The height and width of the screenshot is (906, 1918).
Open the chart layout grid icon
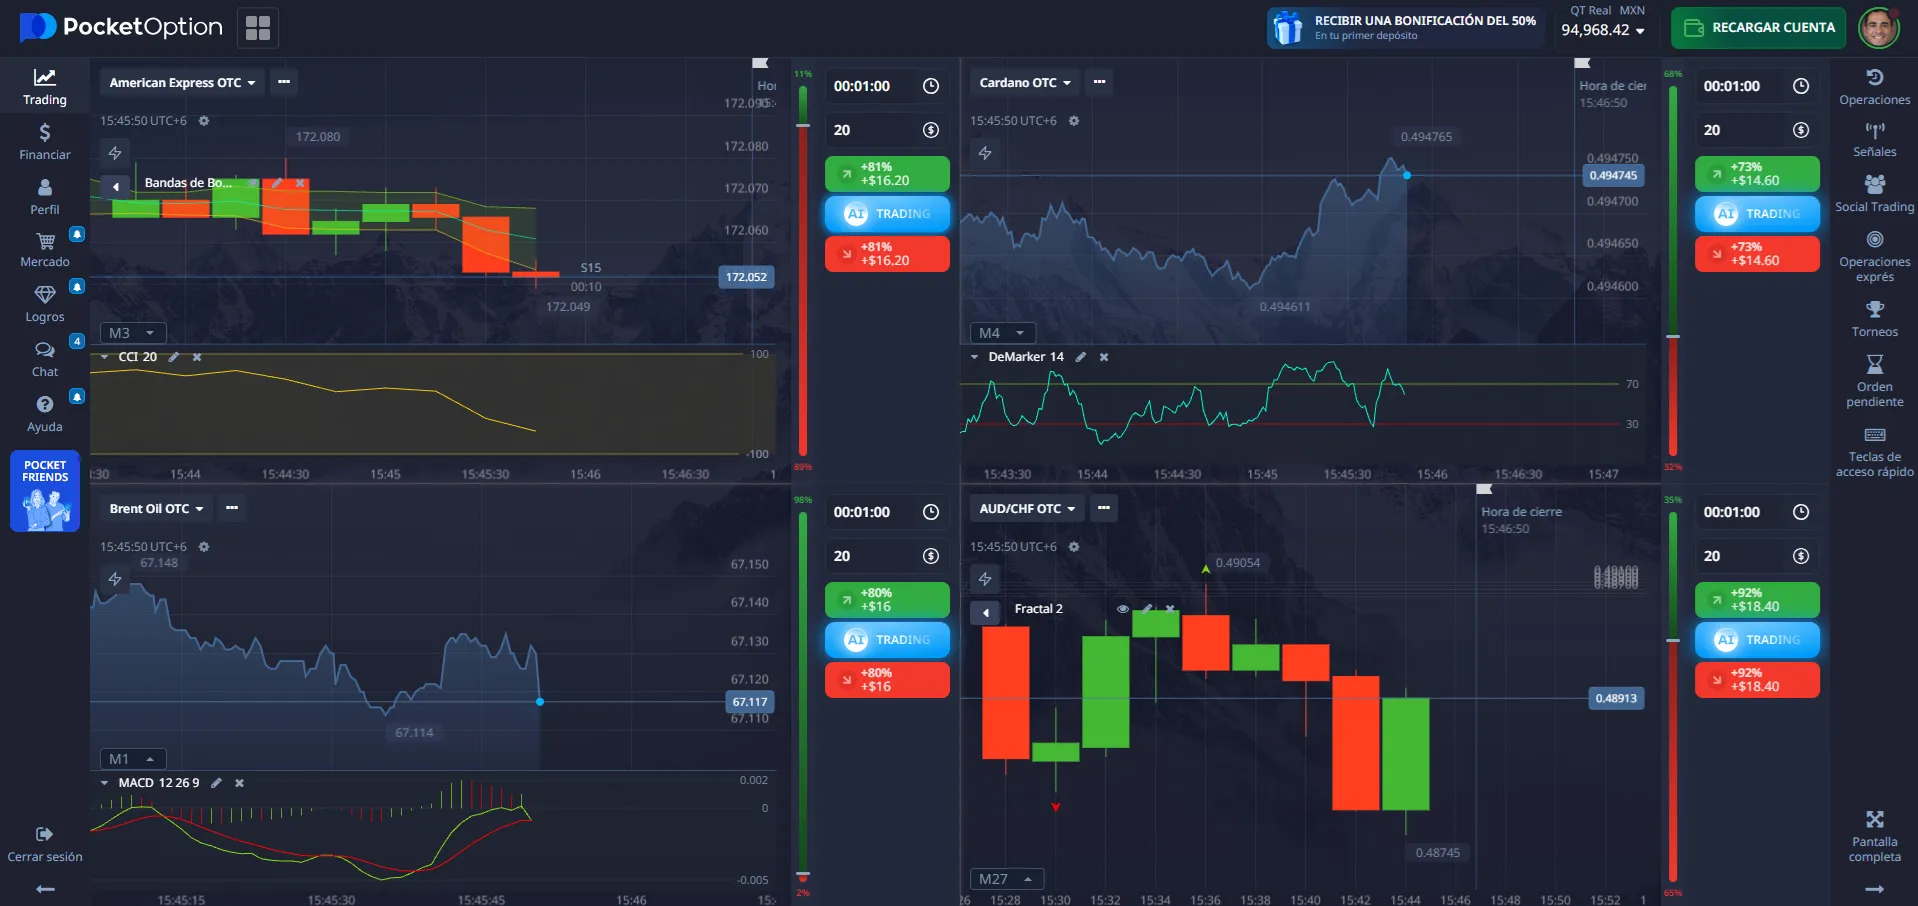258,28
